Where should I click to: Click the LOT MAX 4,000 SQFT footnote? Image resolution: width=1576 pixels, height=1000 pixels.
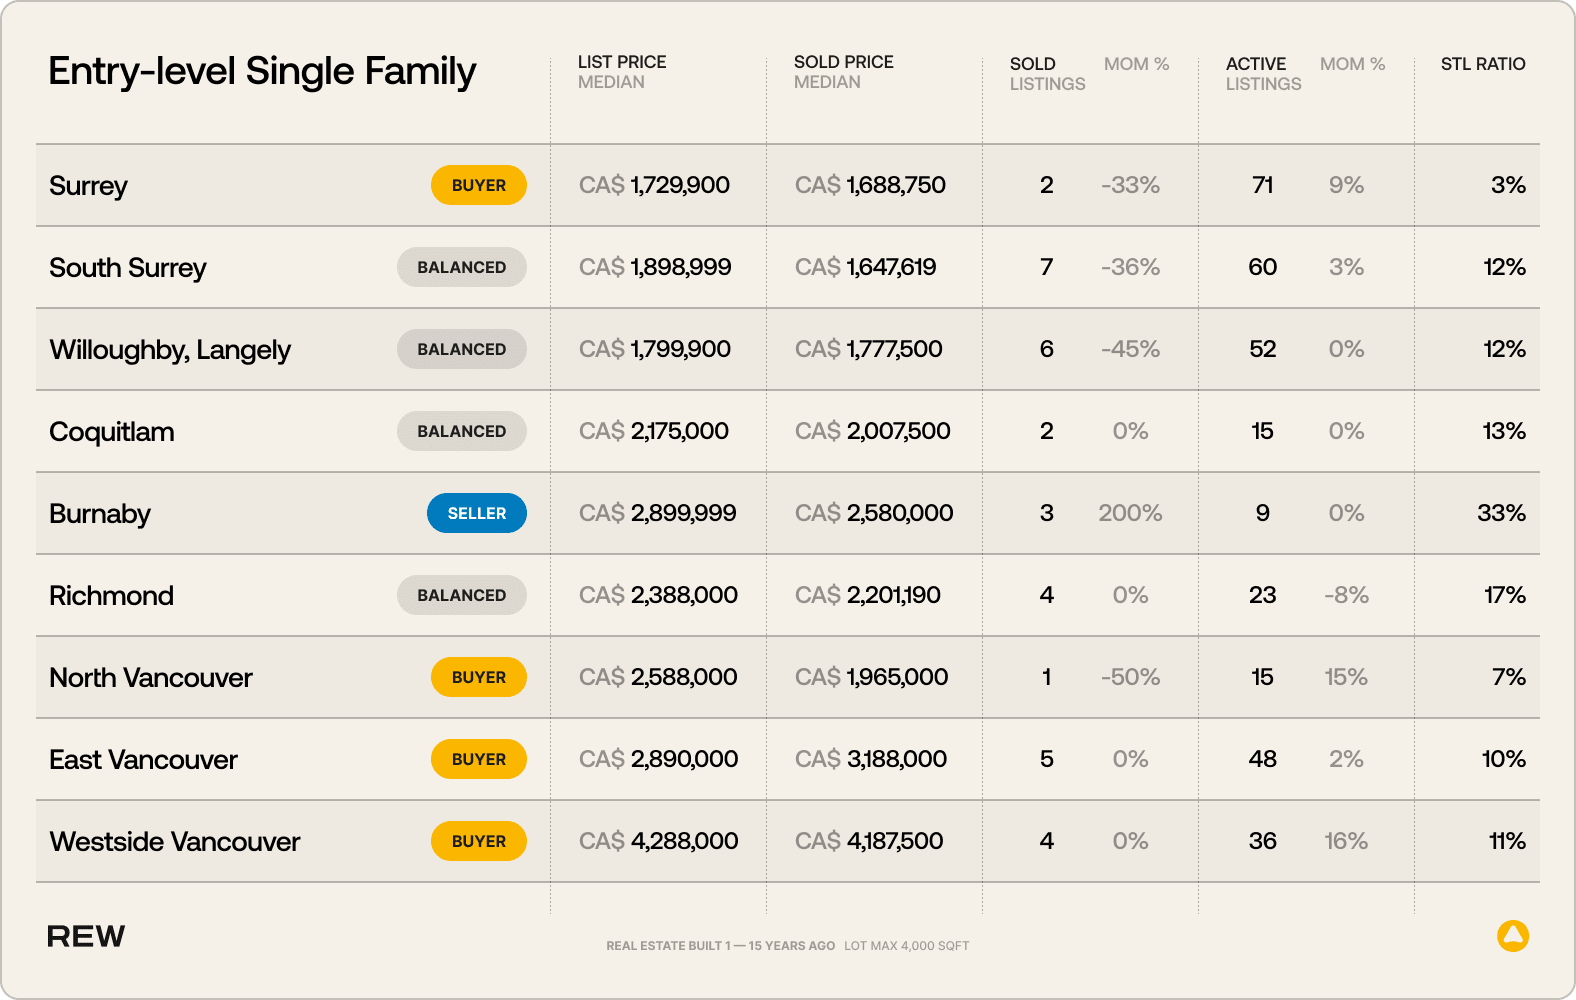click(907, 946)
